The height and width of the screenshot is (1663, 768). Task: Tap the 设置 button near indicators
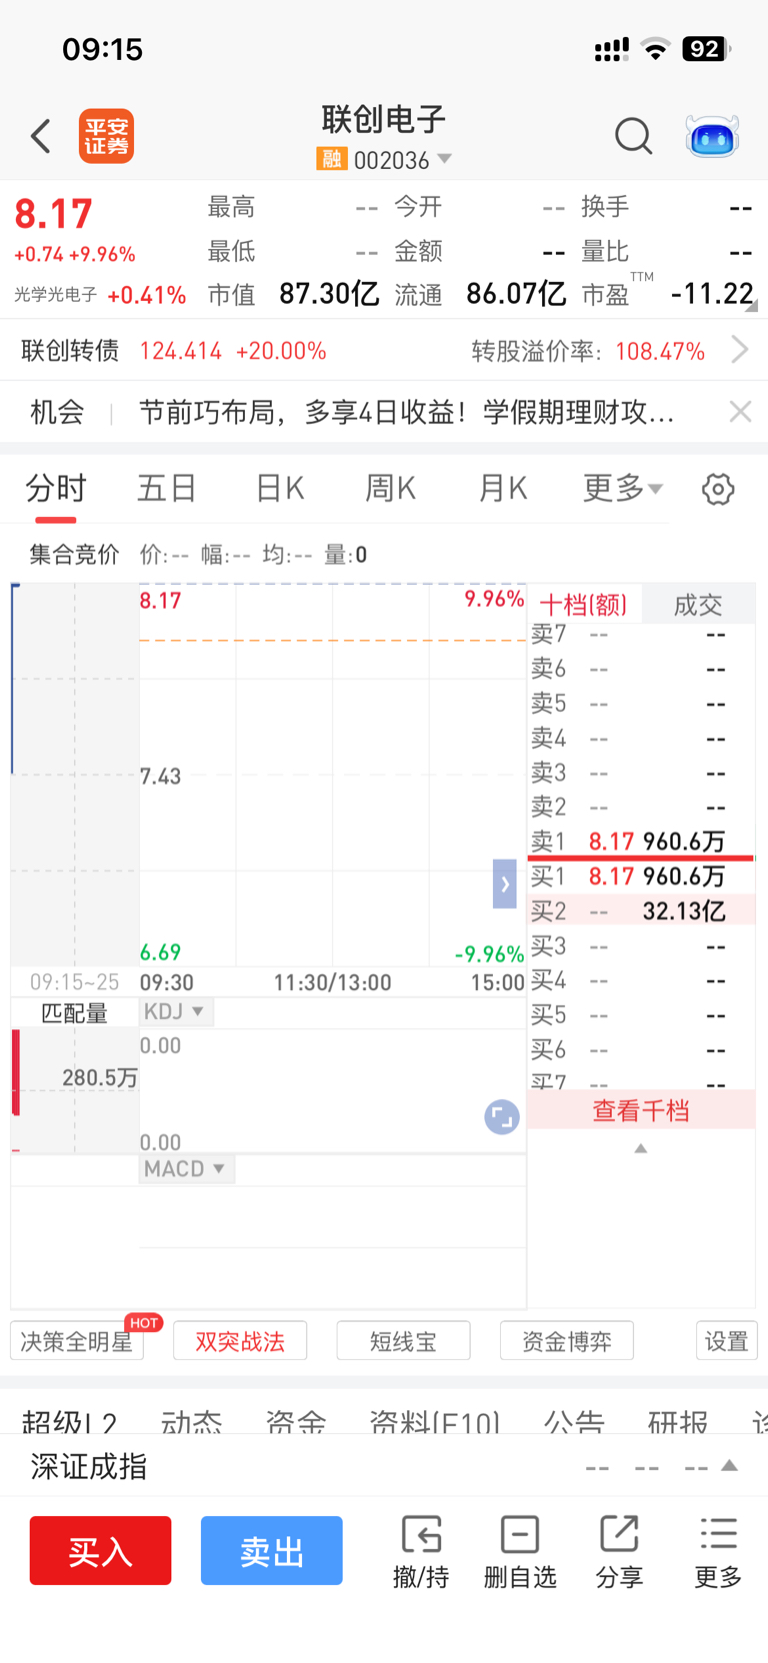coord(727,1341)
